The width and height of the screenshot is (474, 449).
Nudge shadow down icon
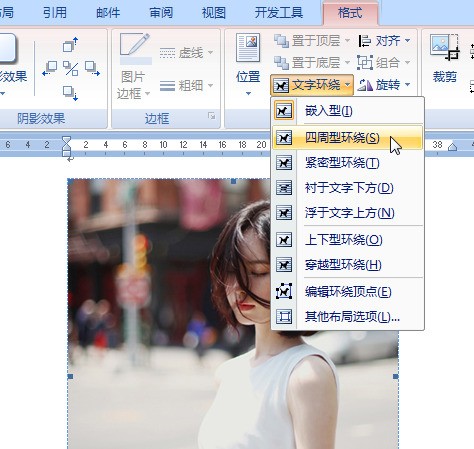click(x=70, y=93)
